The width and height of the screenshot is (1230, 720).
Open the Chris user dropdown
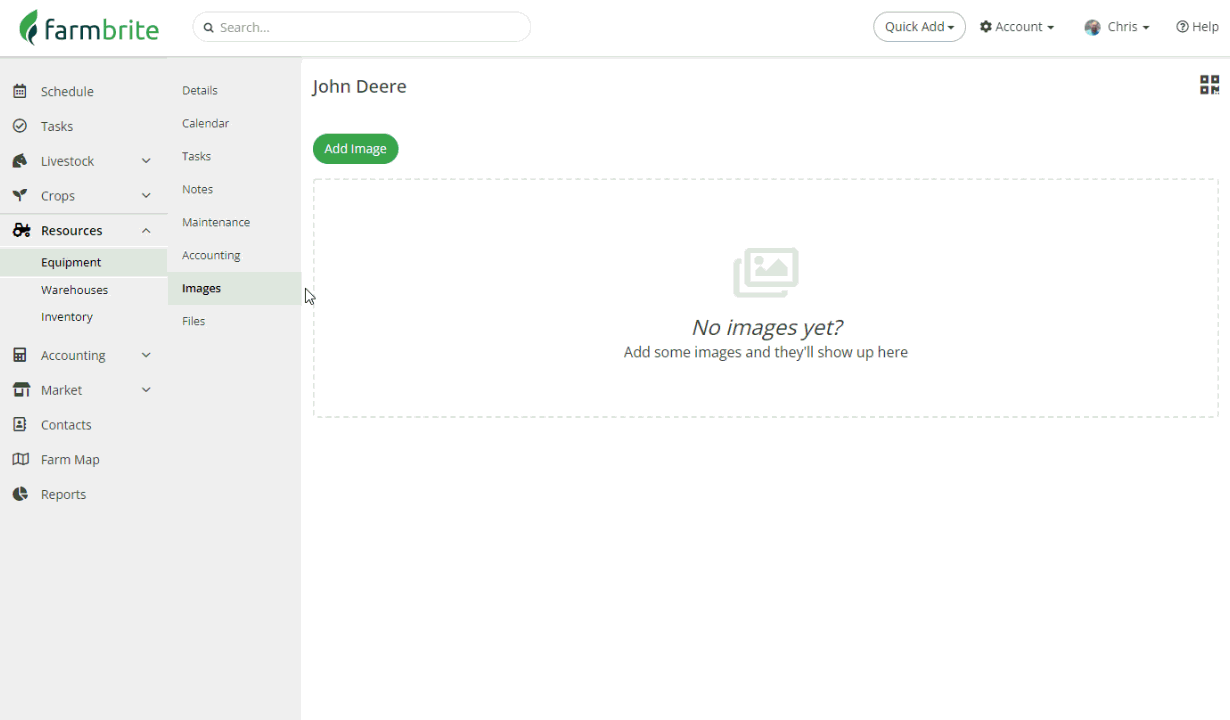(x=1117, y=27)
